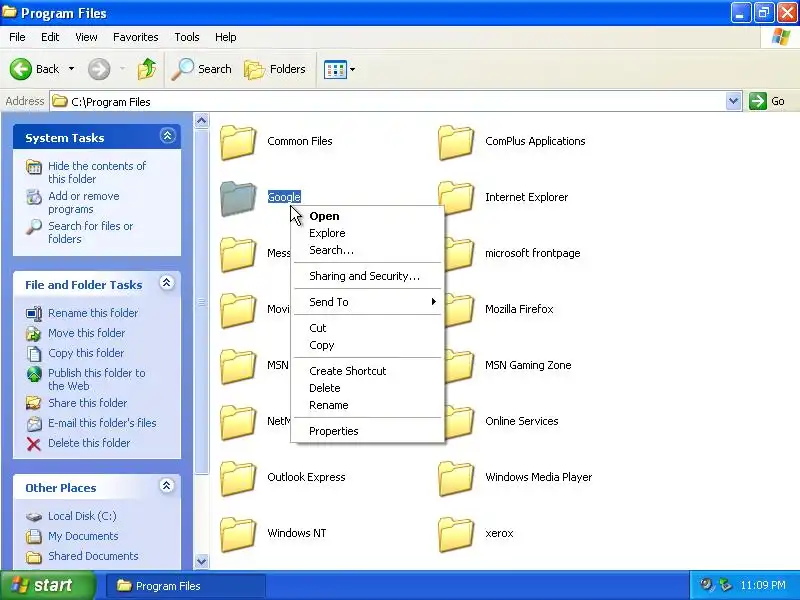Click Share this folder link
The image size is (800, 600).
[87, 403]
